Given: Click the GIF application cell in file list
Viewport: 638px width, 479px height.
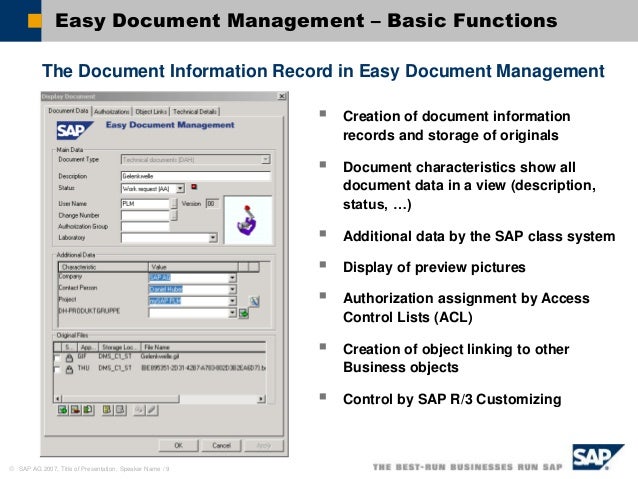Looking at the screenshot, I should coord(83,357).
